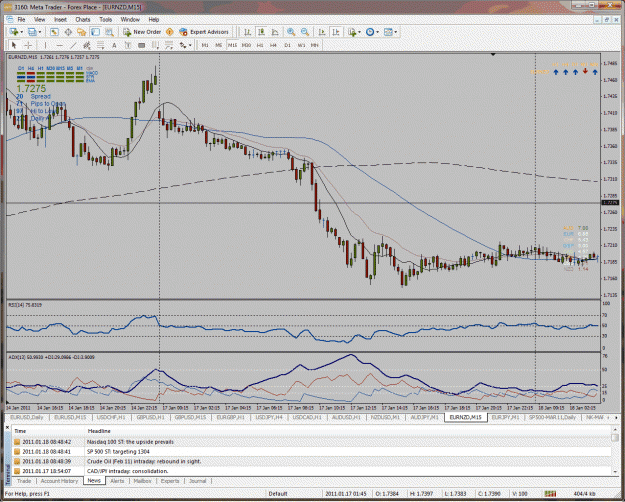Switch chart to Bar Chart mode
The width and height of the screenshot is (625, 502).
coord(247,32)
